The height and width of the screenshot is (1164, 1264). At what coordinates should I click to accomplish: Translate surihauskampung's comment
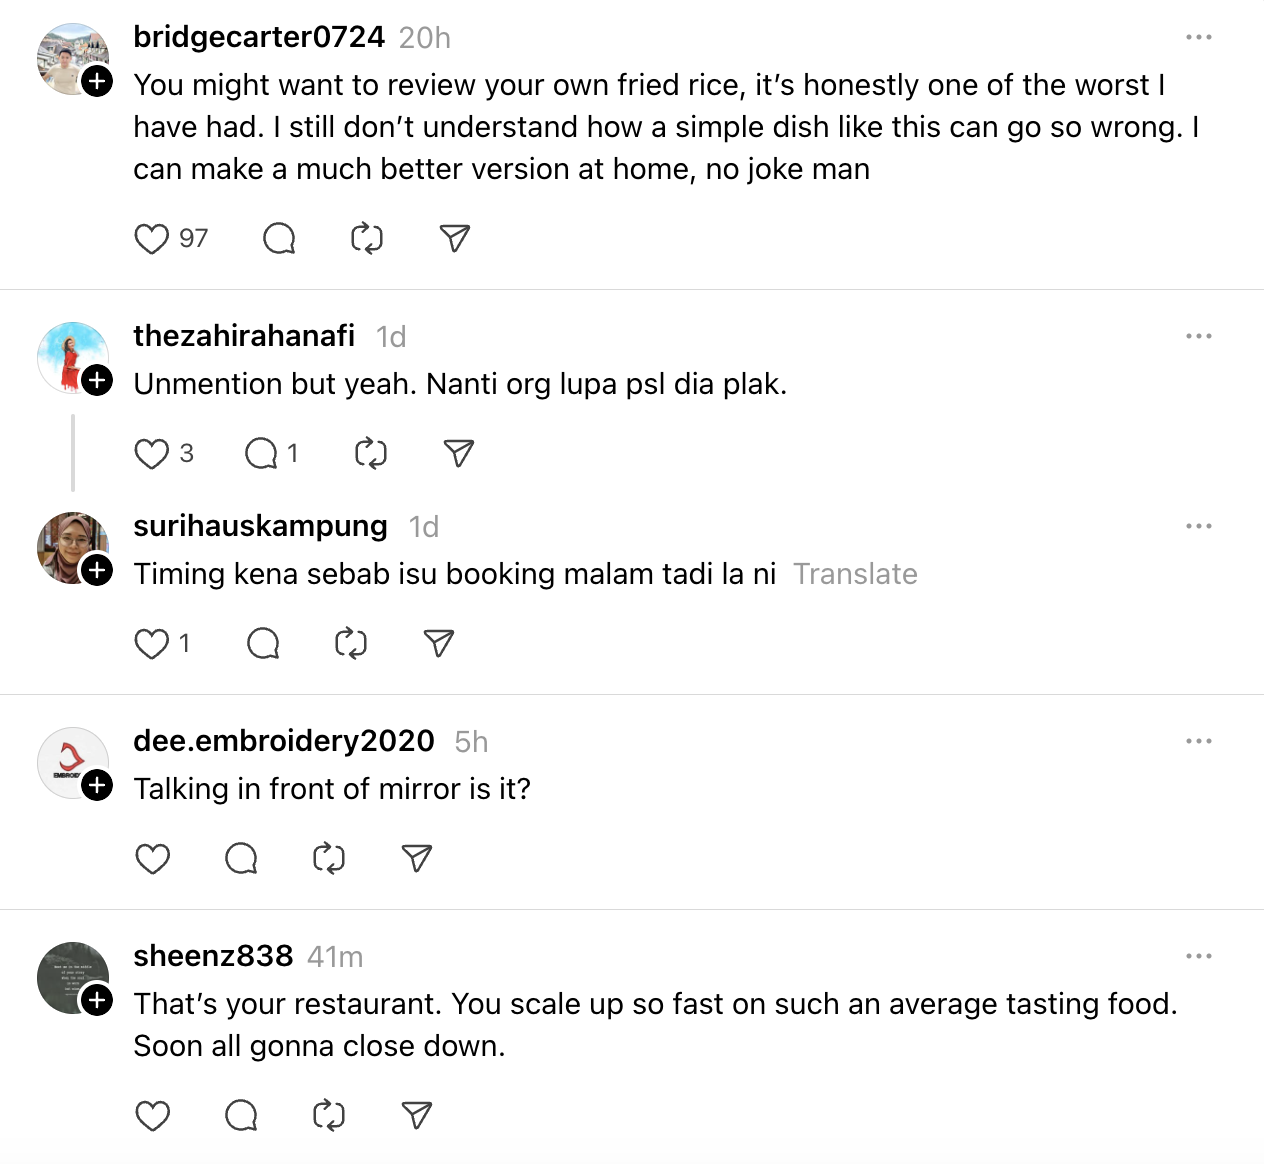click(x=855, y=574)
